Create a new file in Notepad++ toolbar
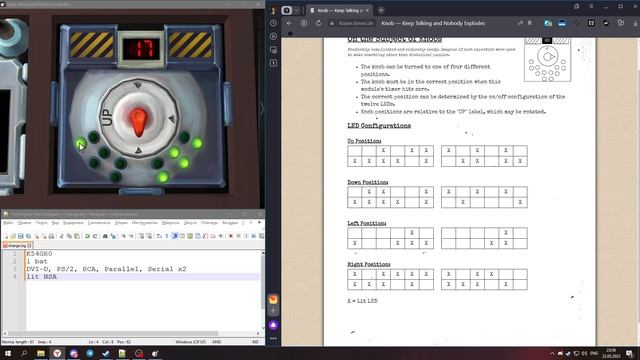This screenshot has width=640, height=360. [x=6, y=236]
